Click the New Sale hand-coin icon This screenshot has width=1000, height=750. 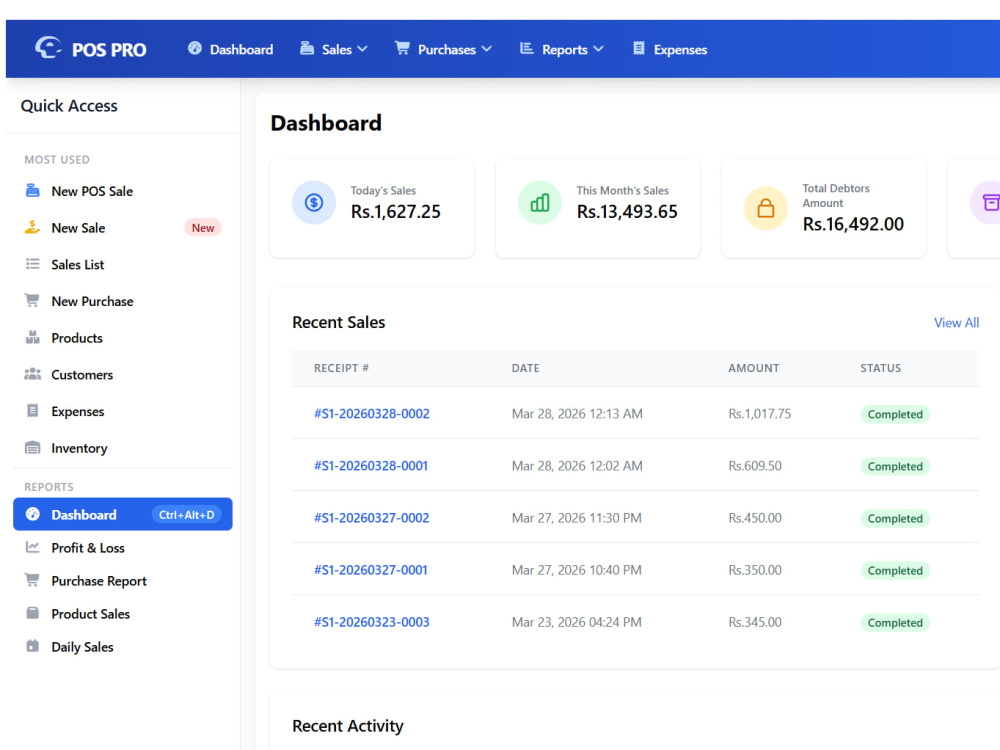click(33, 227)
